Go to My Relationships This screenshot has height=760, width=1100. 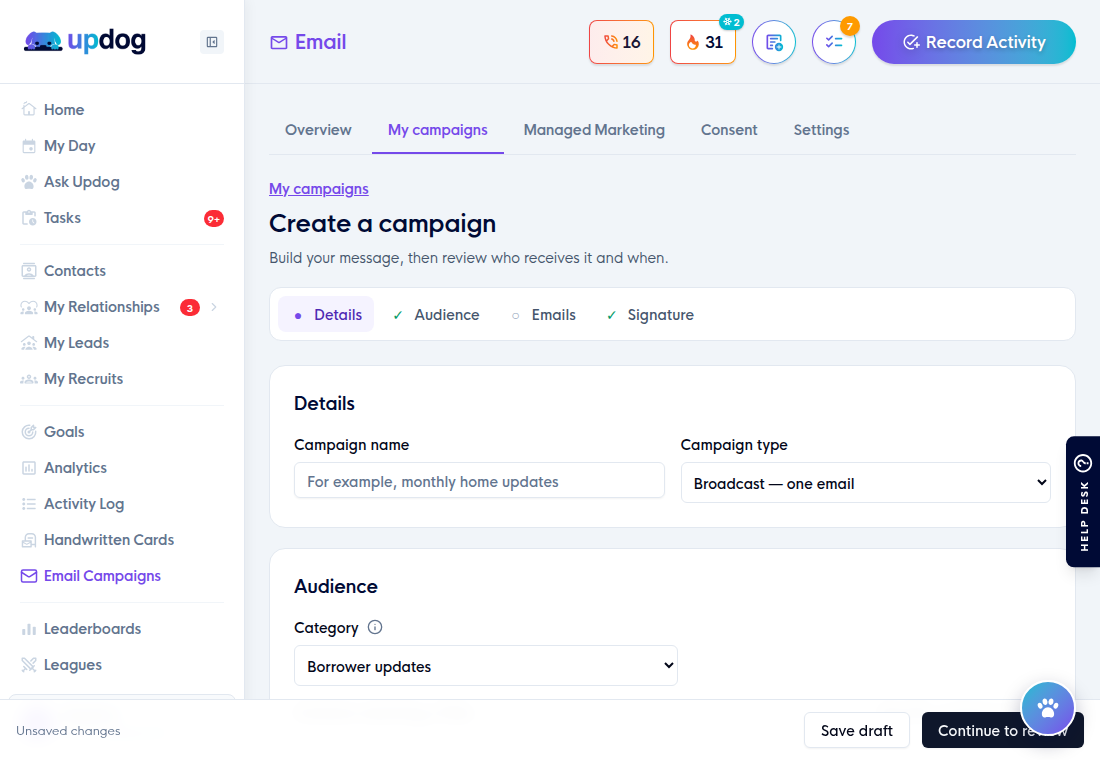(101, 307)
